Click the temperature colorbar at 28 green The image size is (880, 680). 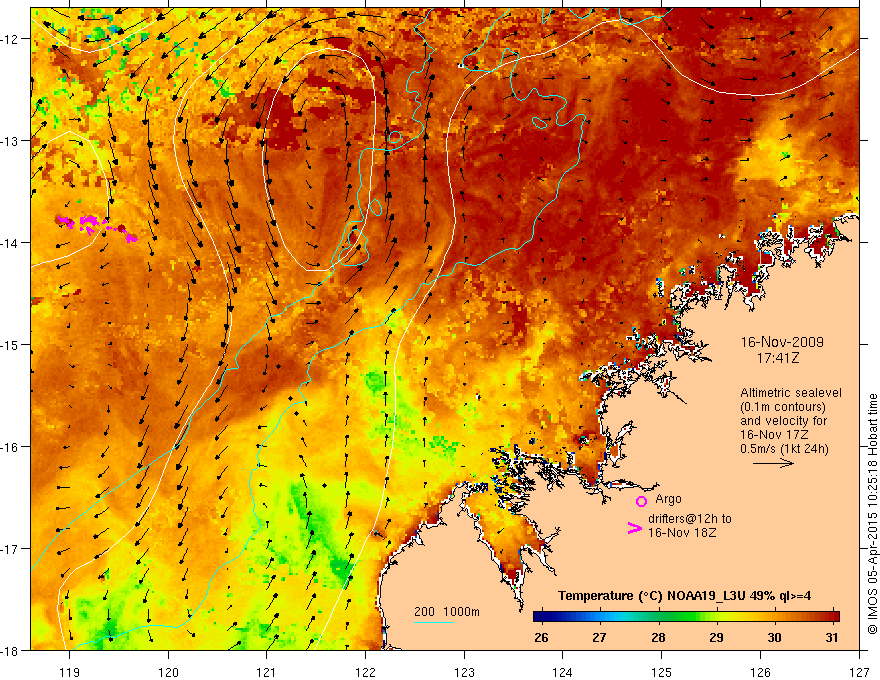pos(658,617)
